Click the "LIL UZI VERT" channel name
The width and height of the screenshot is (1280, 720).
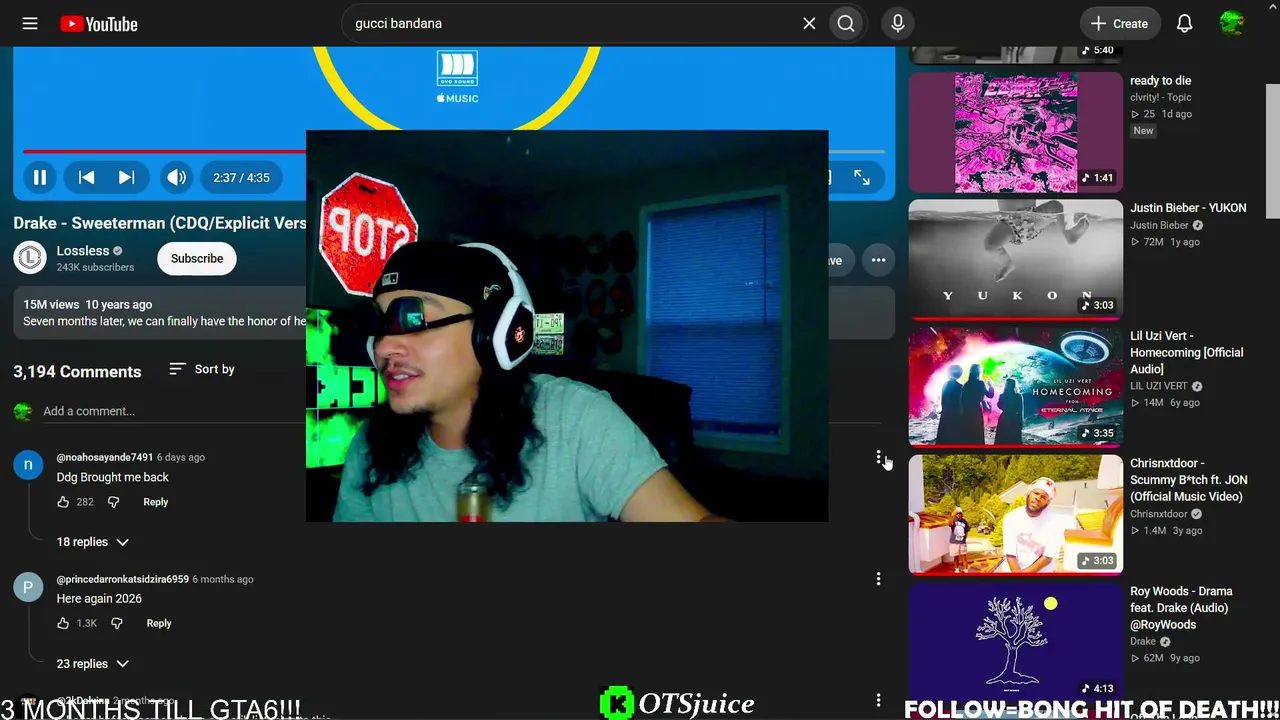(x=1159, y=386)
